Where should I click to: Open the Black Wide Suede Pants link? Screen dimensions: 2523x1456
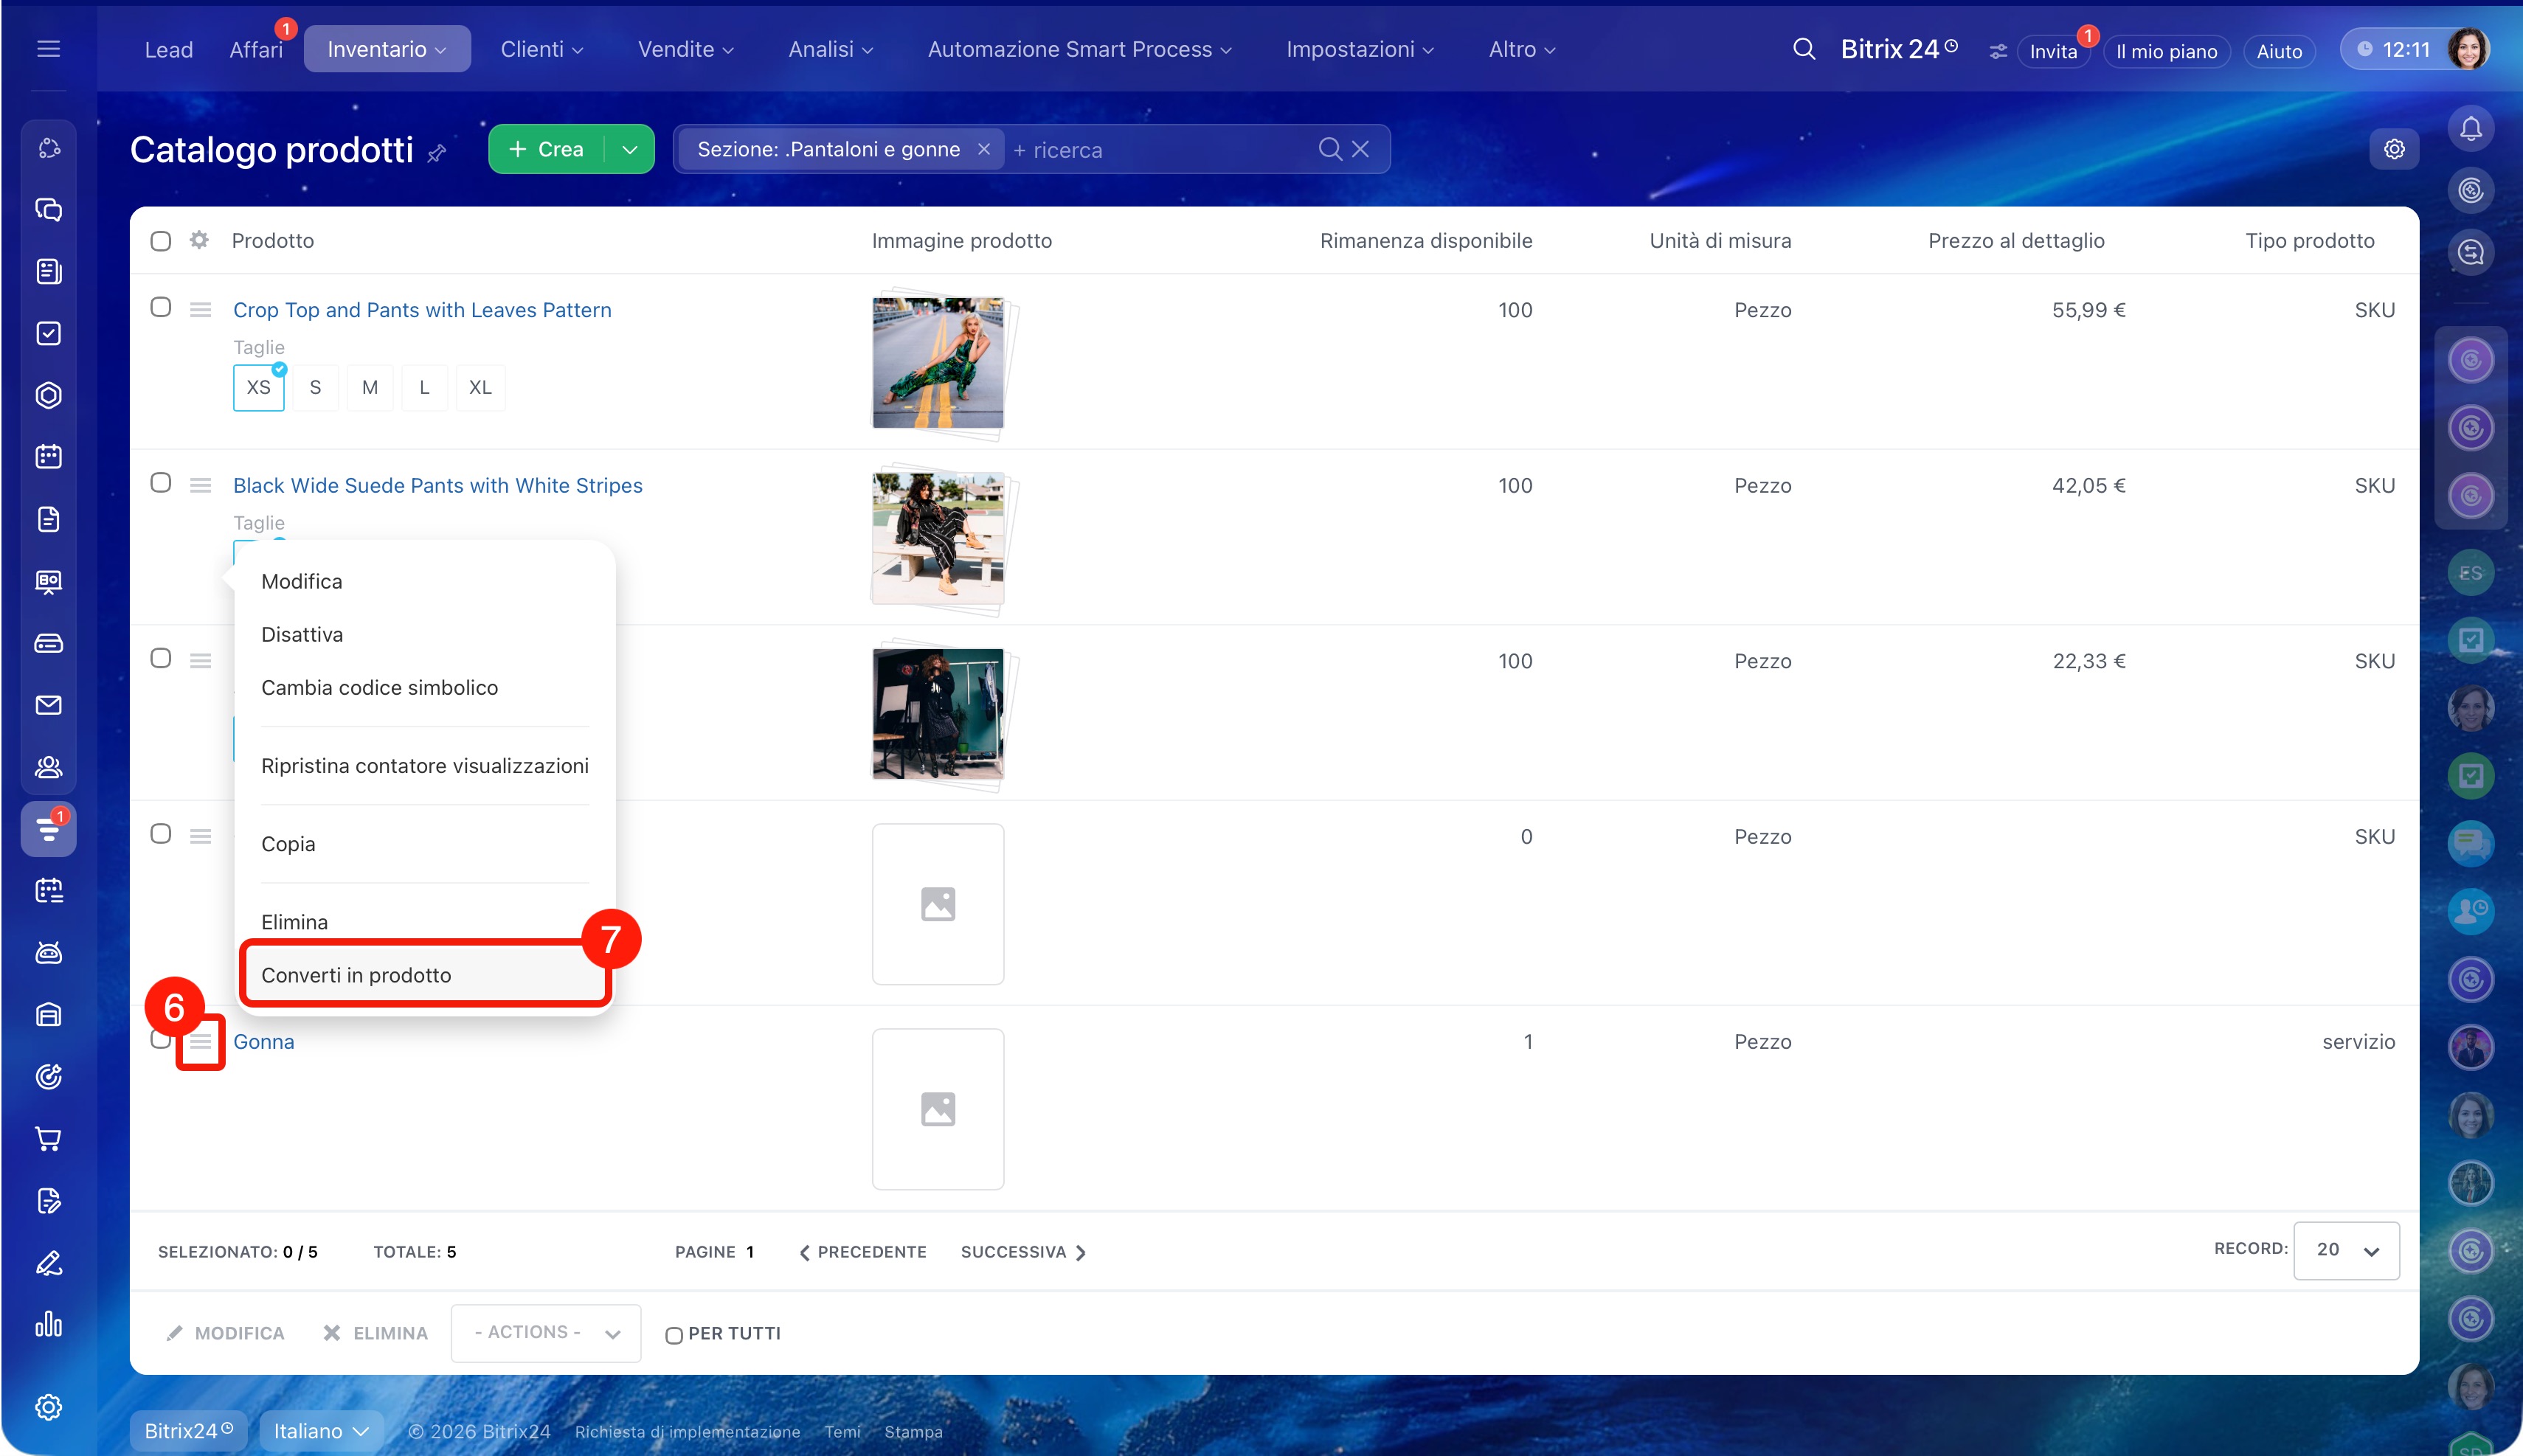pos(437,485)
